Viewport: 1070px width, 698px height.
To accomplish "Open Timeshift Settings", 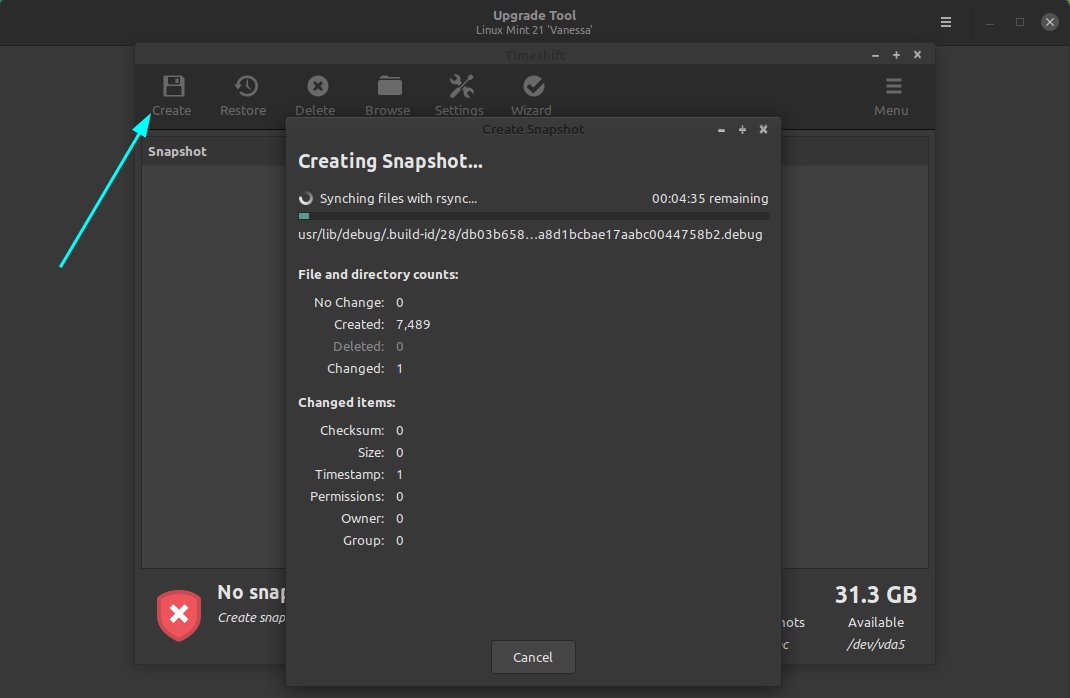I will coord(460,95).
